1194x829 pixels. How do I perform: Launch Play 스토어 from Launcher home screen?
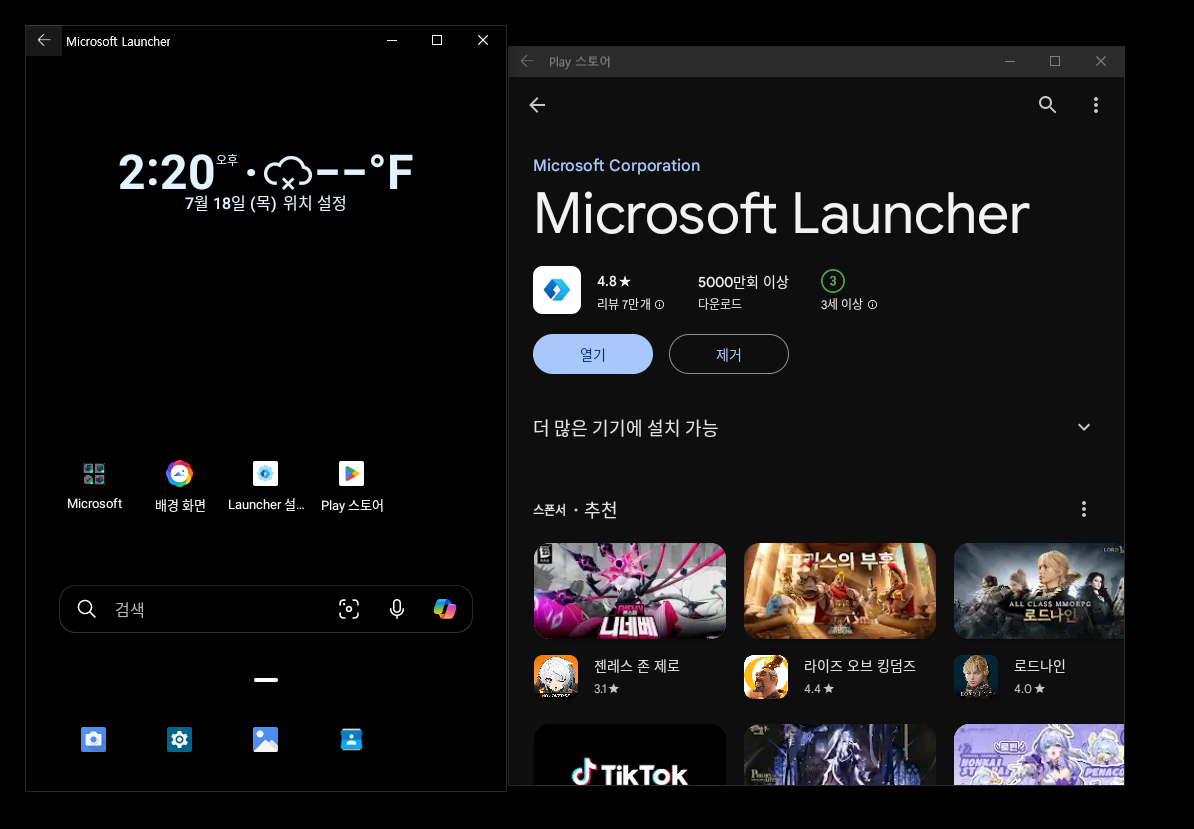coord(352,473)
